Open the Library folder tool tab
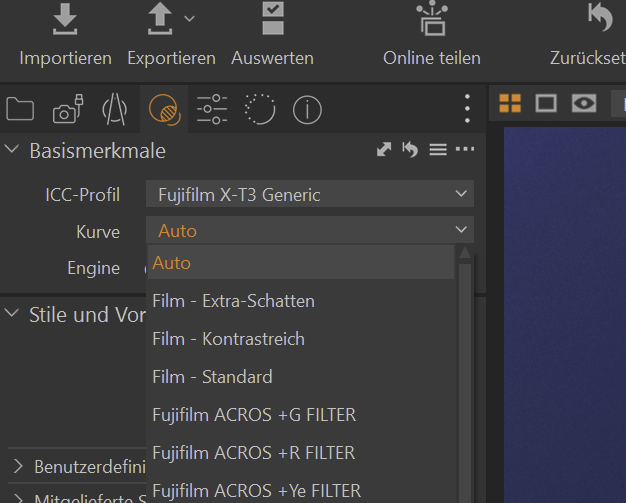Image resolution: width=626 pixels, height=503 pixels. [20, 109]
